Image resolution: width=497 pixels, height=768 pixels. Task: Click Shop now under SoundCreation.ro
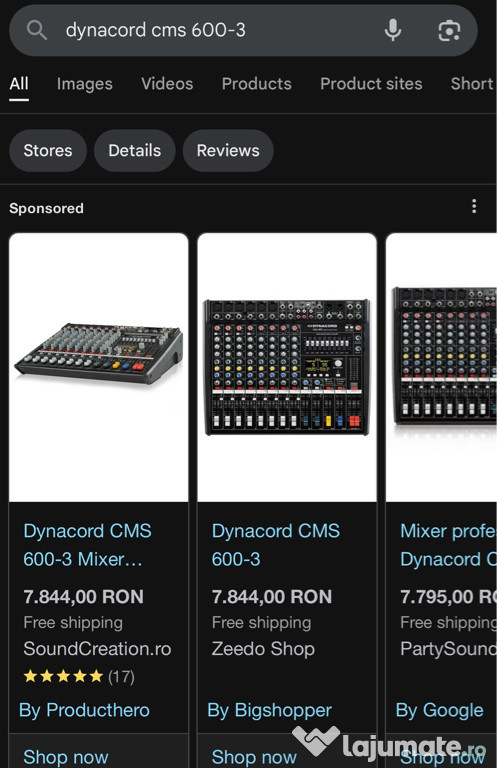point(66,756)
